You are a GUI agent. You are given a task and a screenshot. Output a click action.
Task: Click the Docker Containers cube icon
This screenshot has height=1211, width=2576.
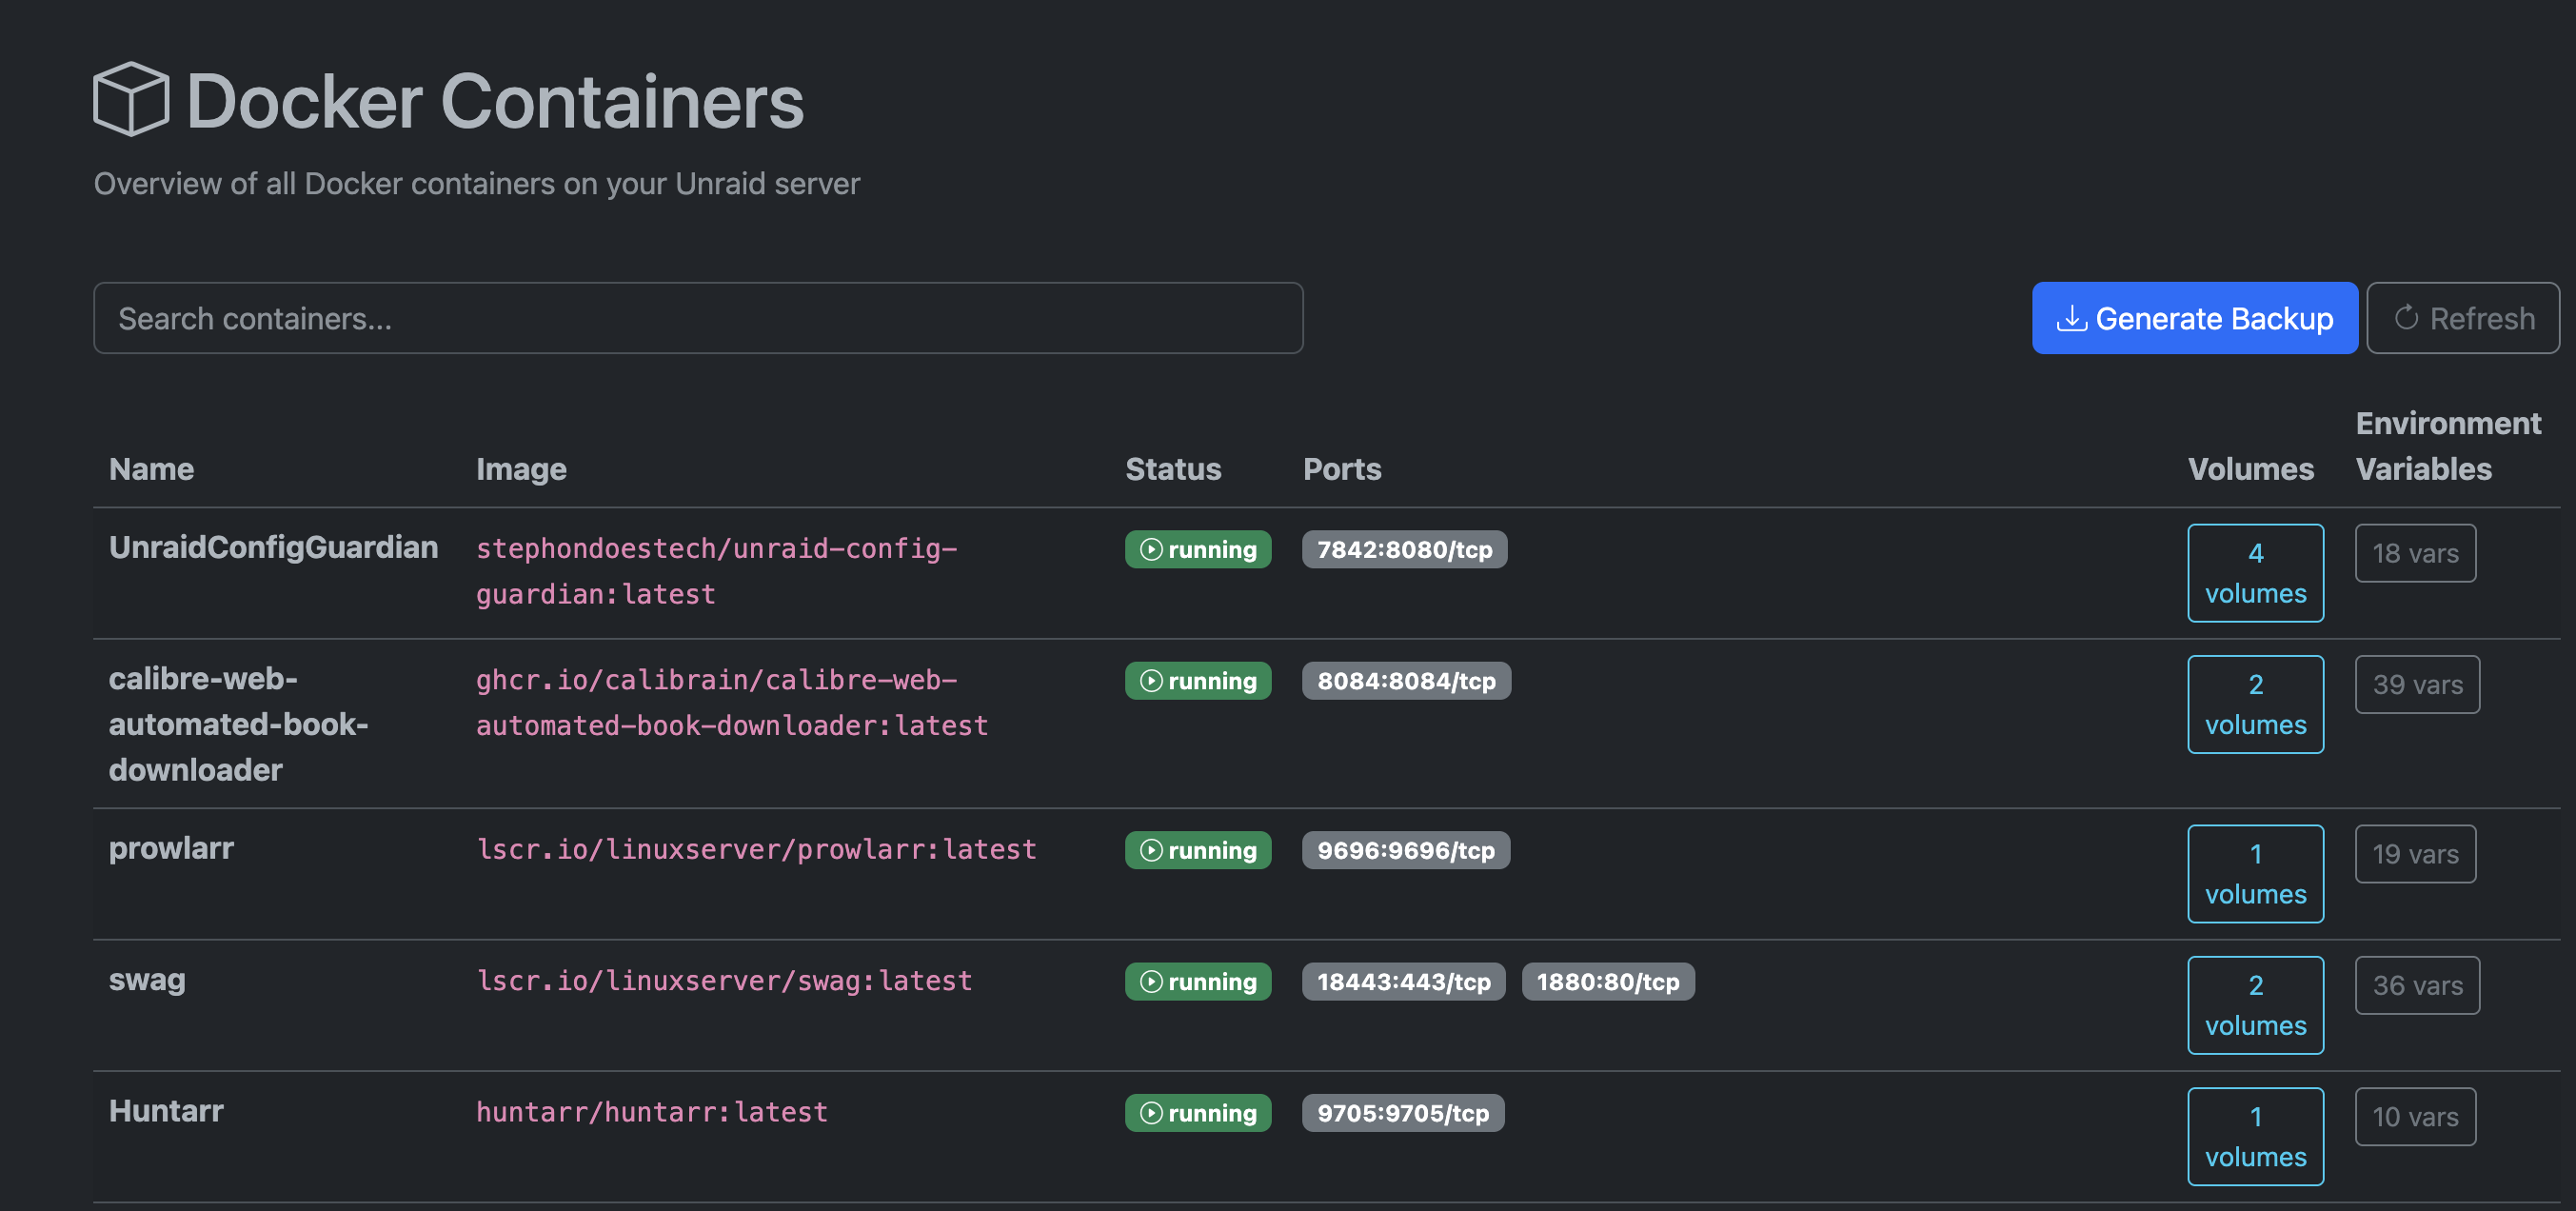click(x=131, y=99)
